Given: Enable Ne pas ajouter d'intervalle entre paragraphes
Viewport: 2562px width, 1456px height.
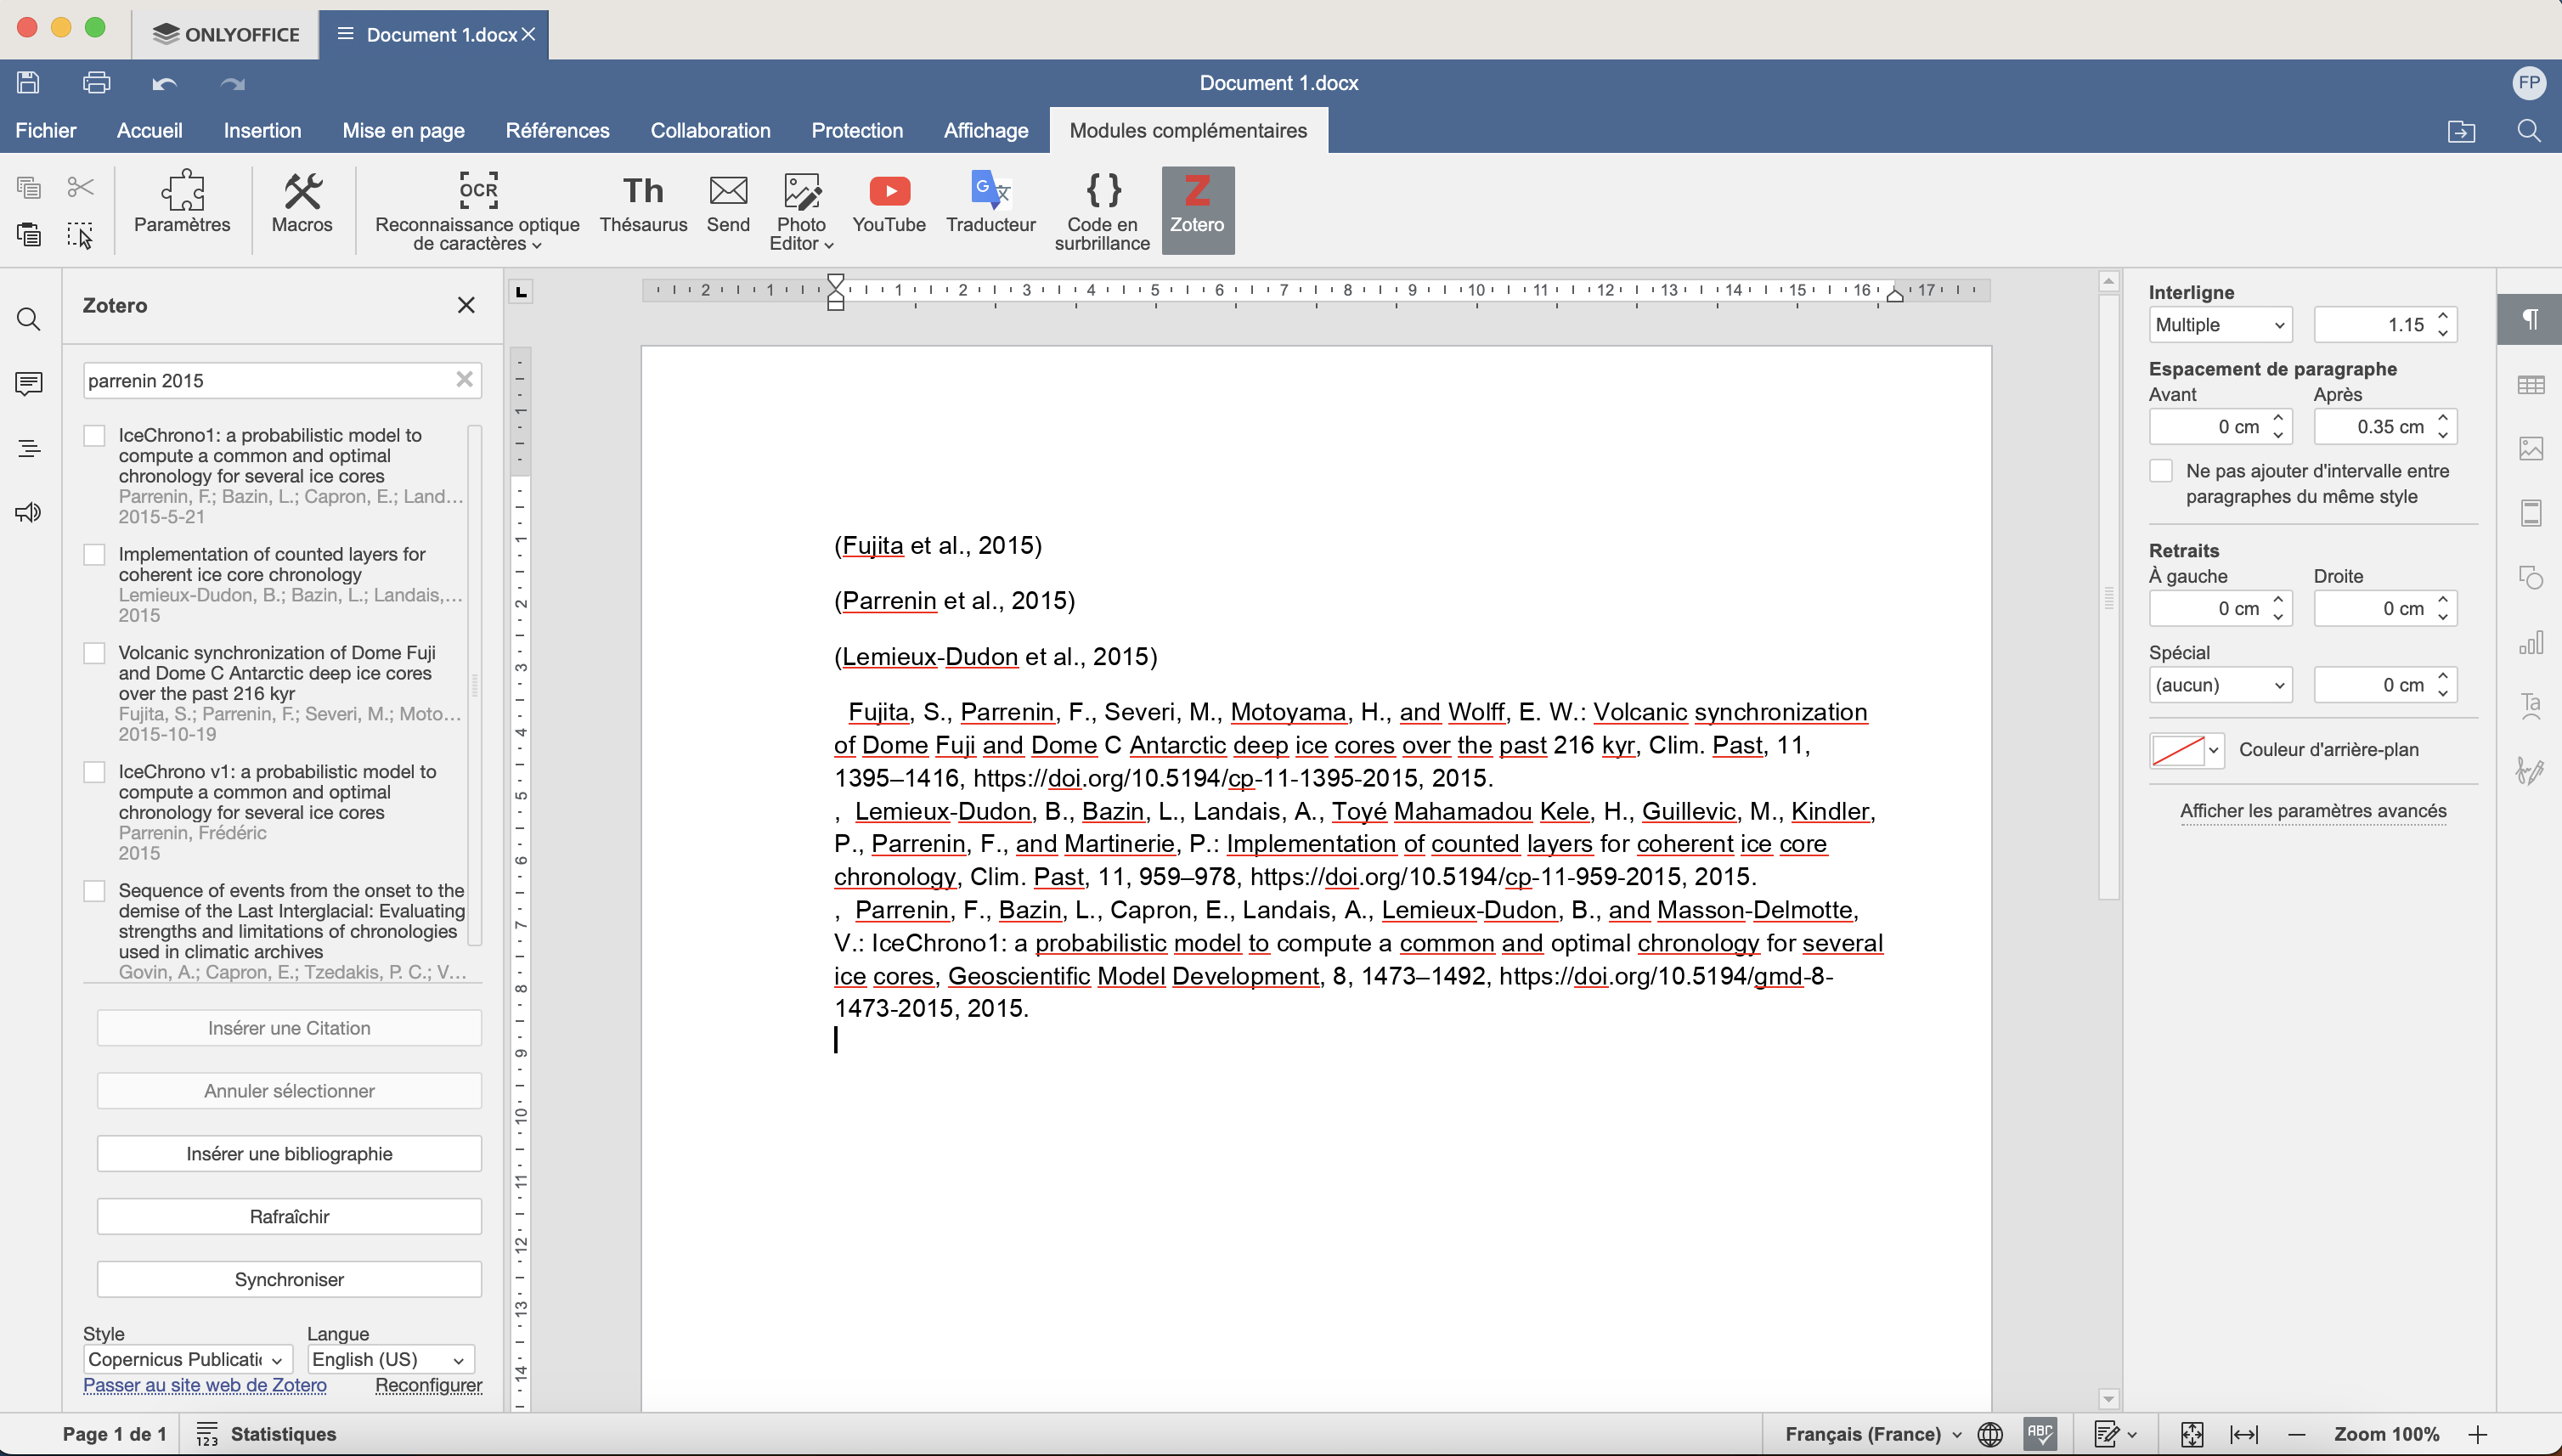Looking at the screenshot, I should coord(2162,470).
